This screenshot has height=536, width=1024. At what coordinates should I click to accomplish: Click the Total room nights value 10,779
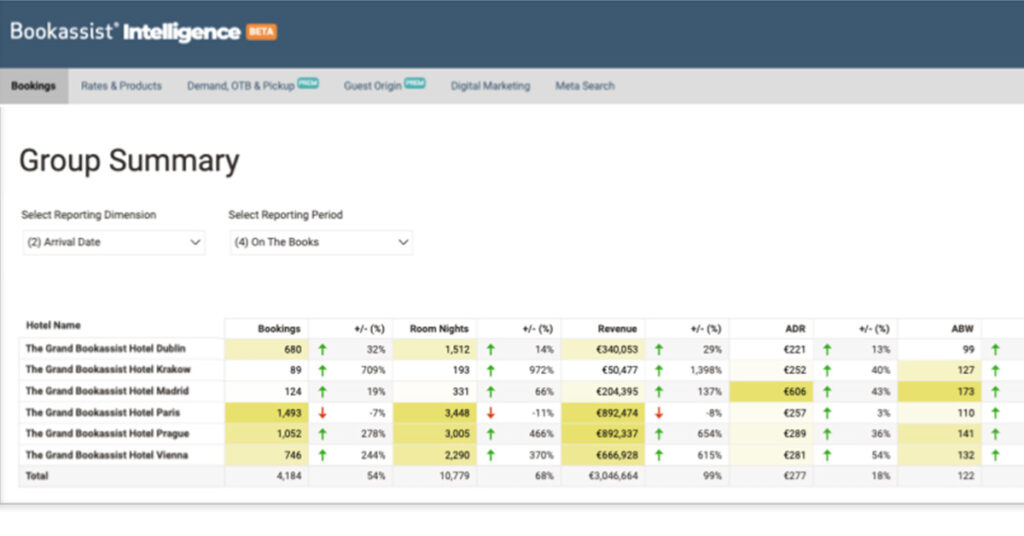click(x=454, y=476)
